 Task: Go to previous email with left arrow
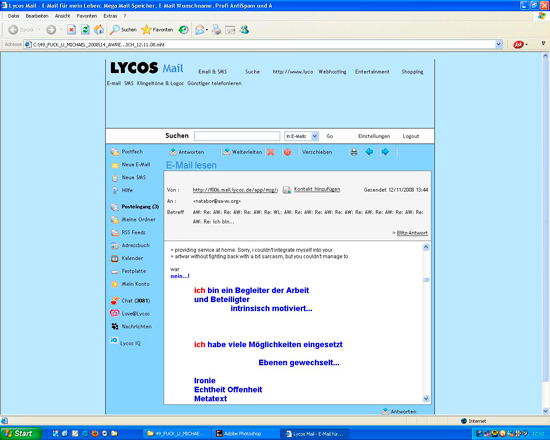click(x=369, y=152)
